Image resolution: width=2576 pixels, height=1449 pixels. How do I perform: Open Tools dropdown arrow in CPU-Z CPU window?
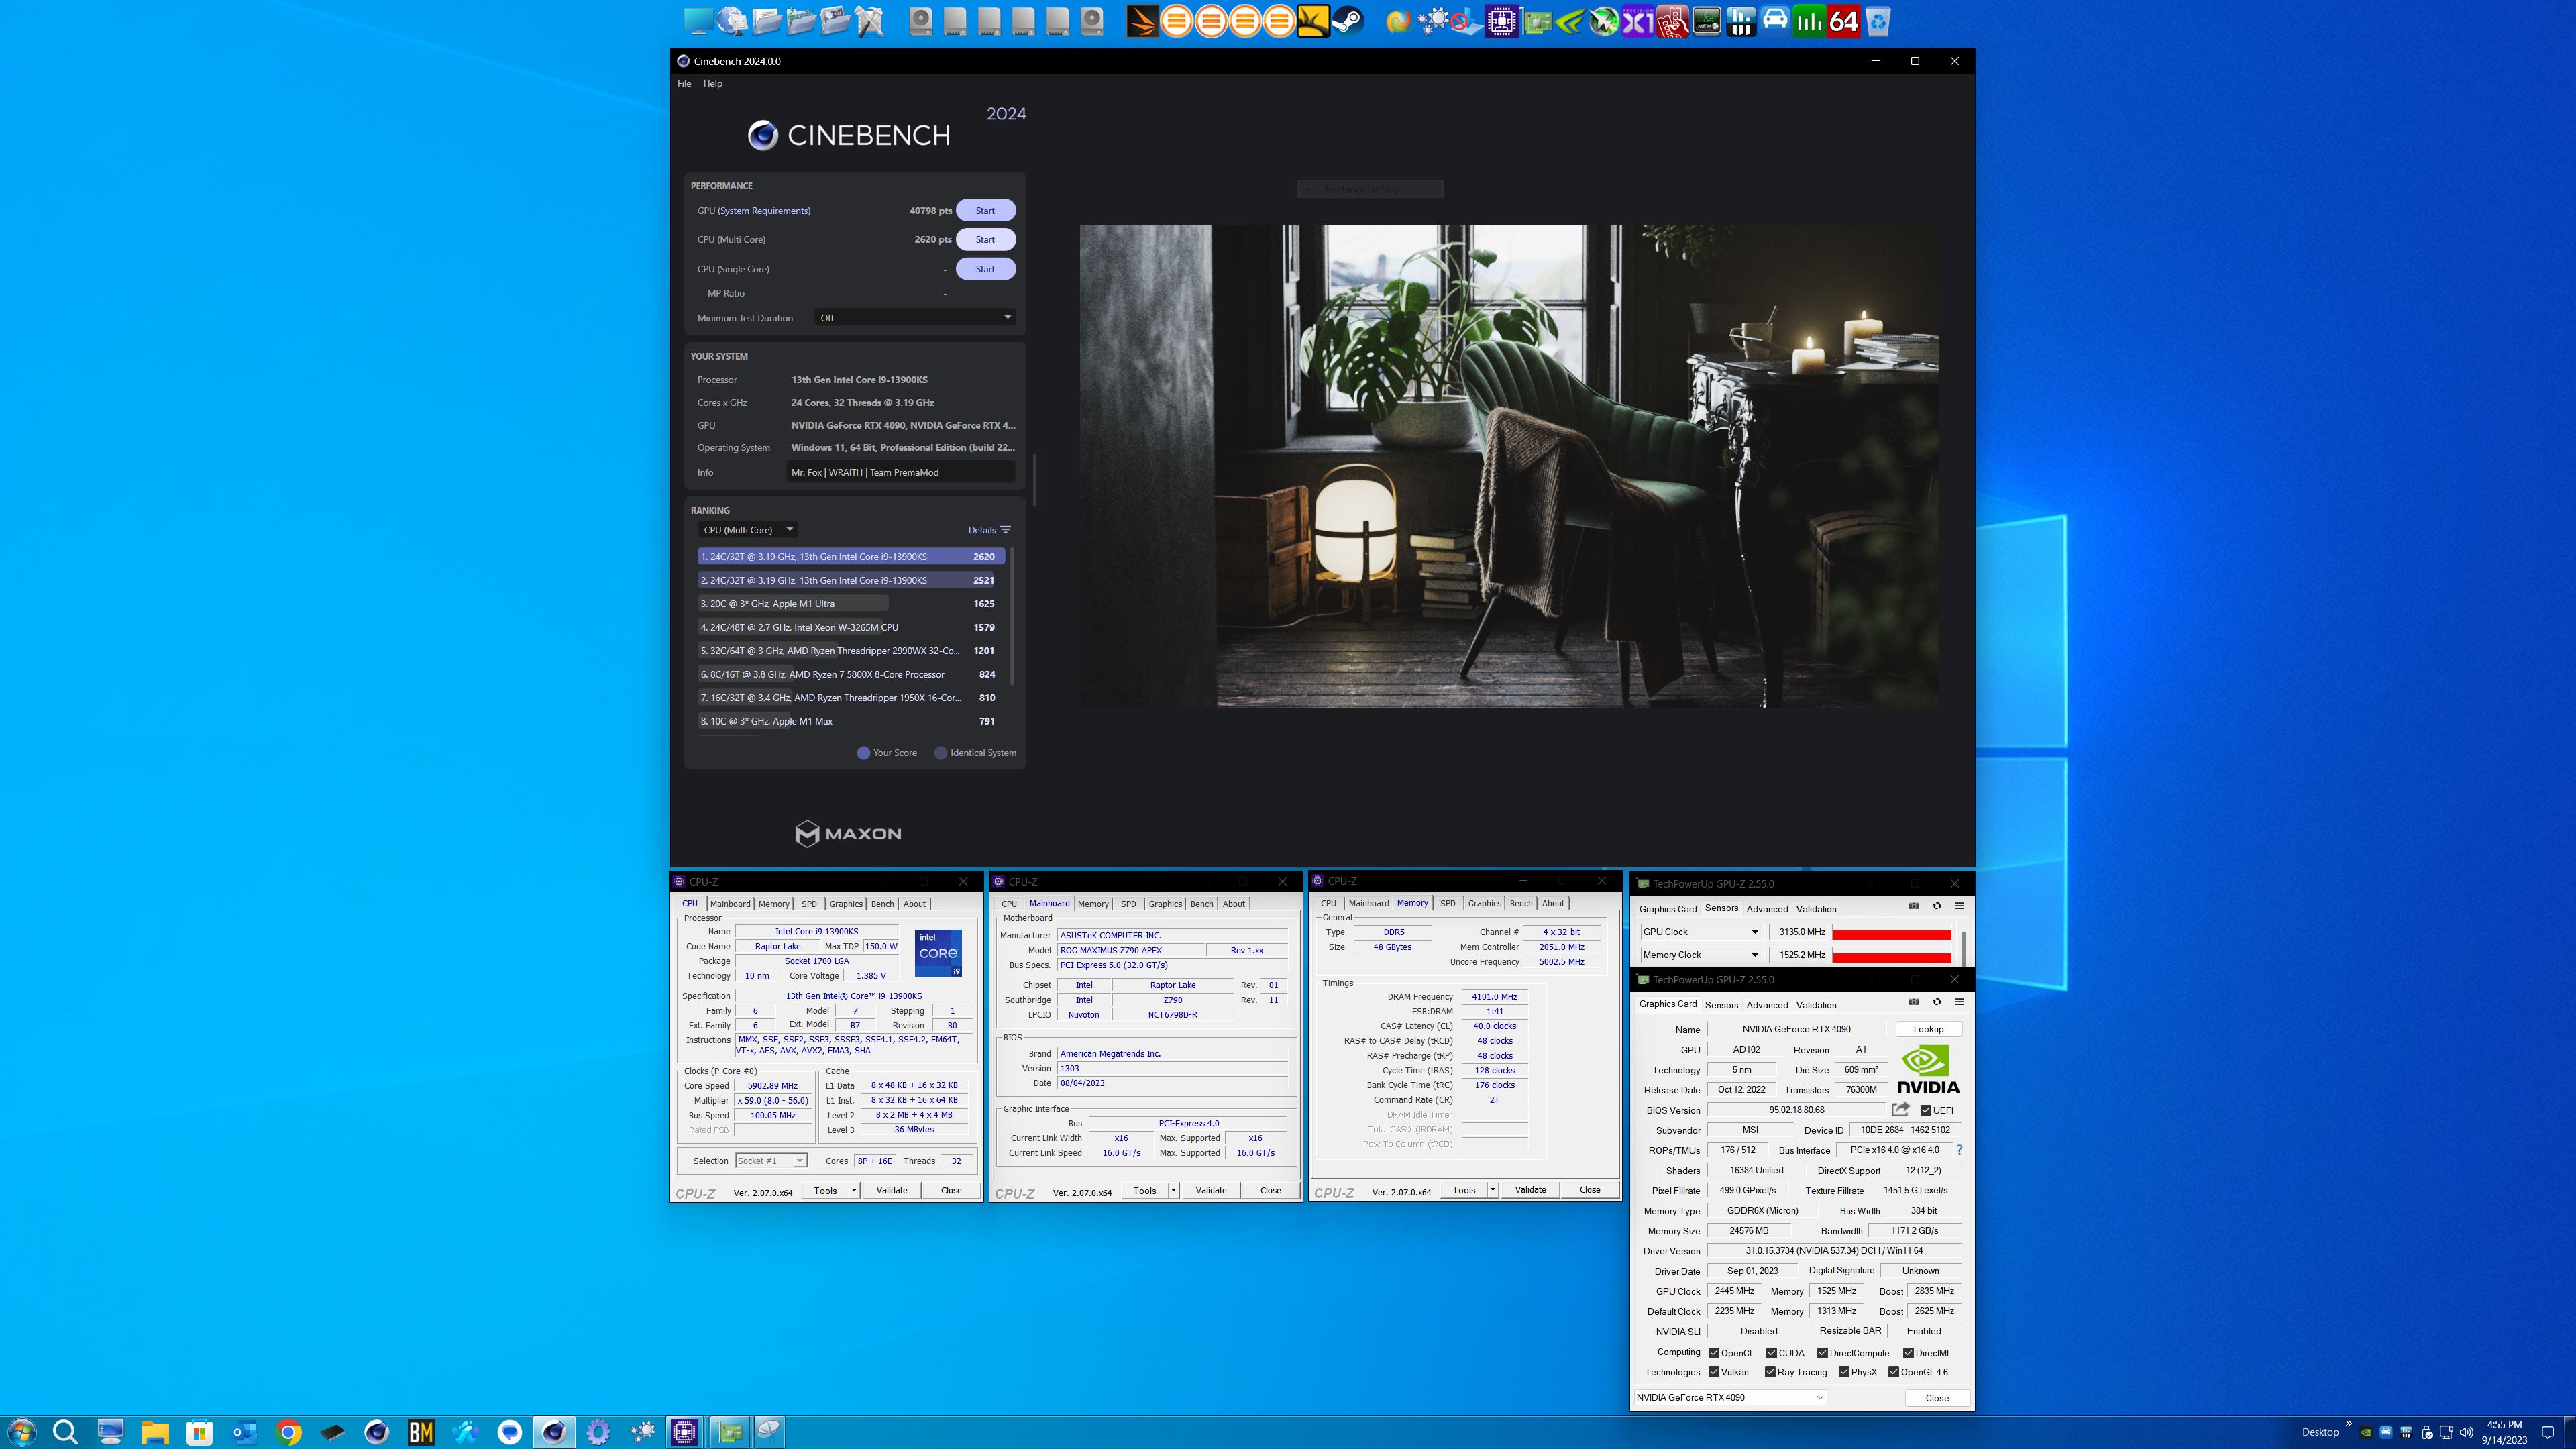[854, 1190]
